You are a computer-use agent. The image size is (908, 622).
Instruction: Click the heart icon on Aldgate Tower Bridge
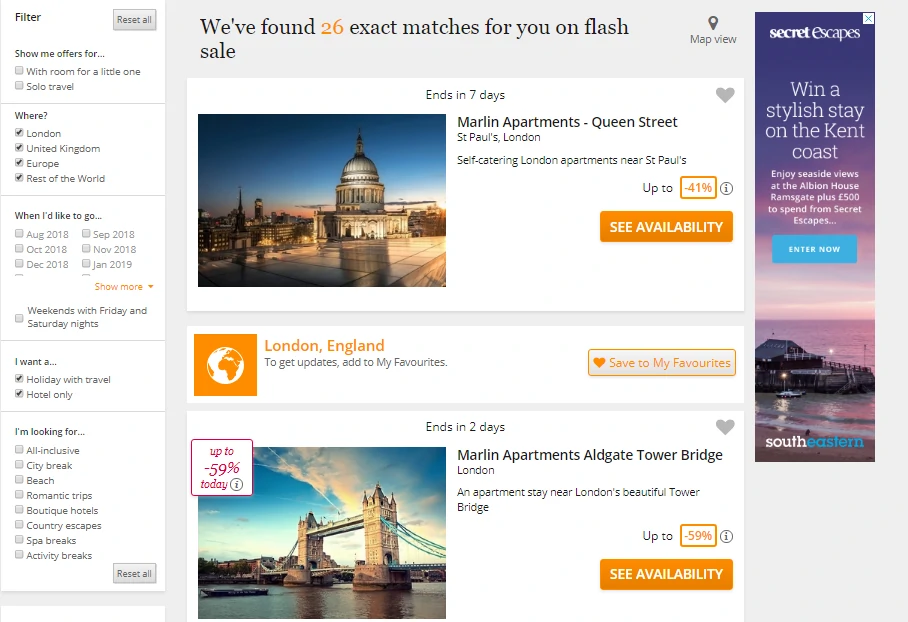[725, 427]
